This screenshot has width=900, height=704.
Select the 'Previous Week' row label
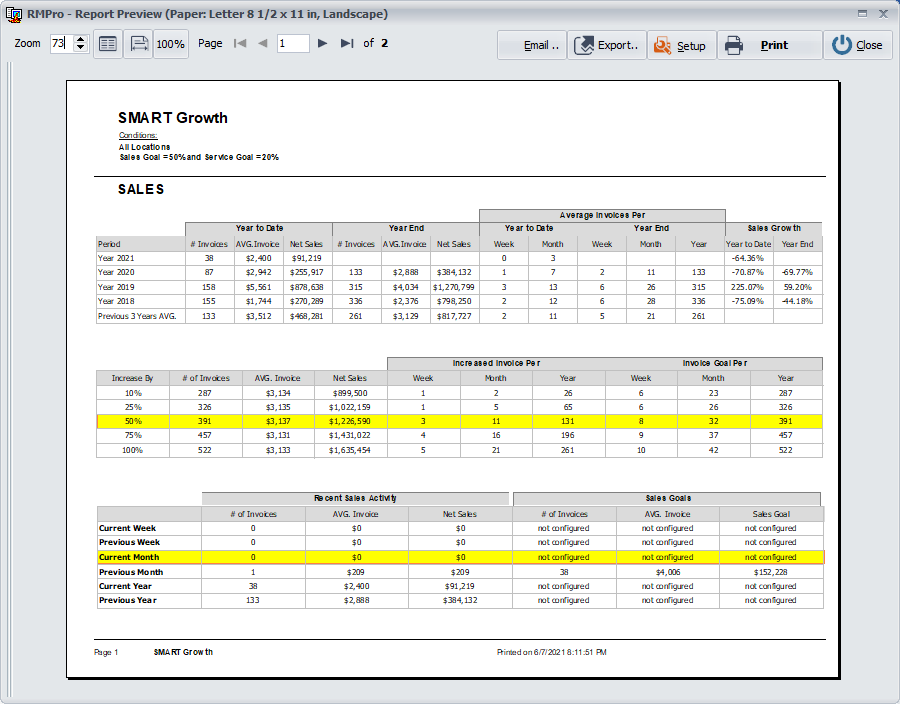pyautogui.click(x=130, y=542)
